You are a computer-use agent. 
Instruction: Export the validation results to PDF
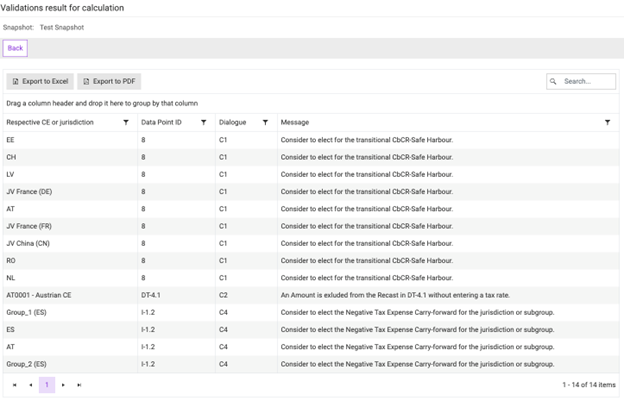[x=111, y=81]
